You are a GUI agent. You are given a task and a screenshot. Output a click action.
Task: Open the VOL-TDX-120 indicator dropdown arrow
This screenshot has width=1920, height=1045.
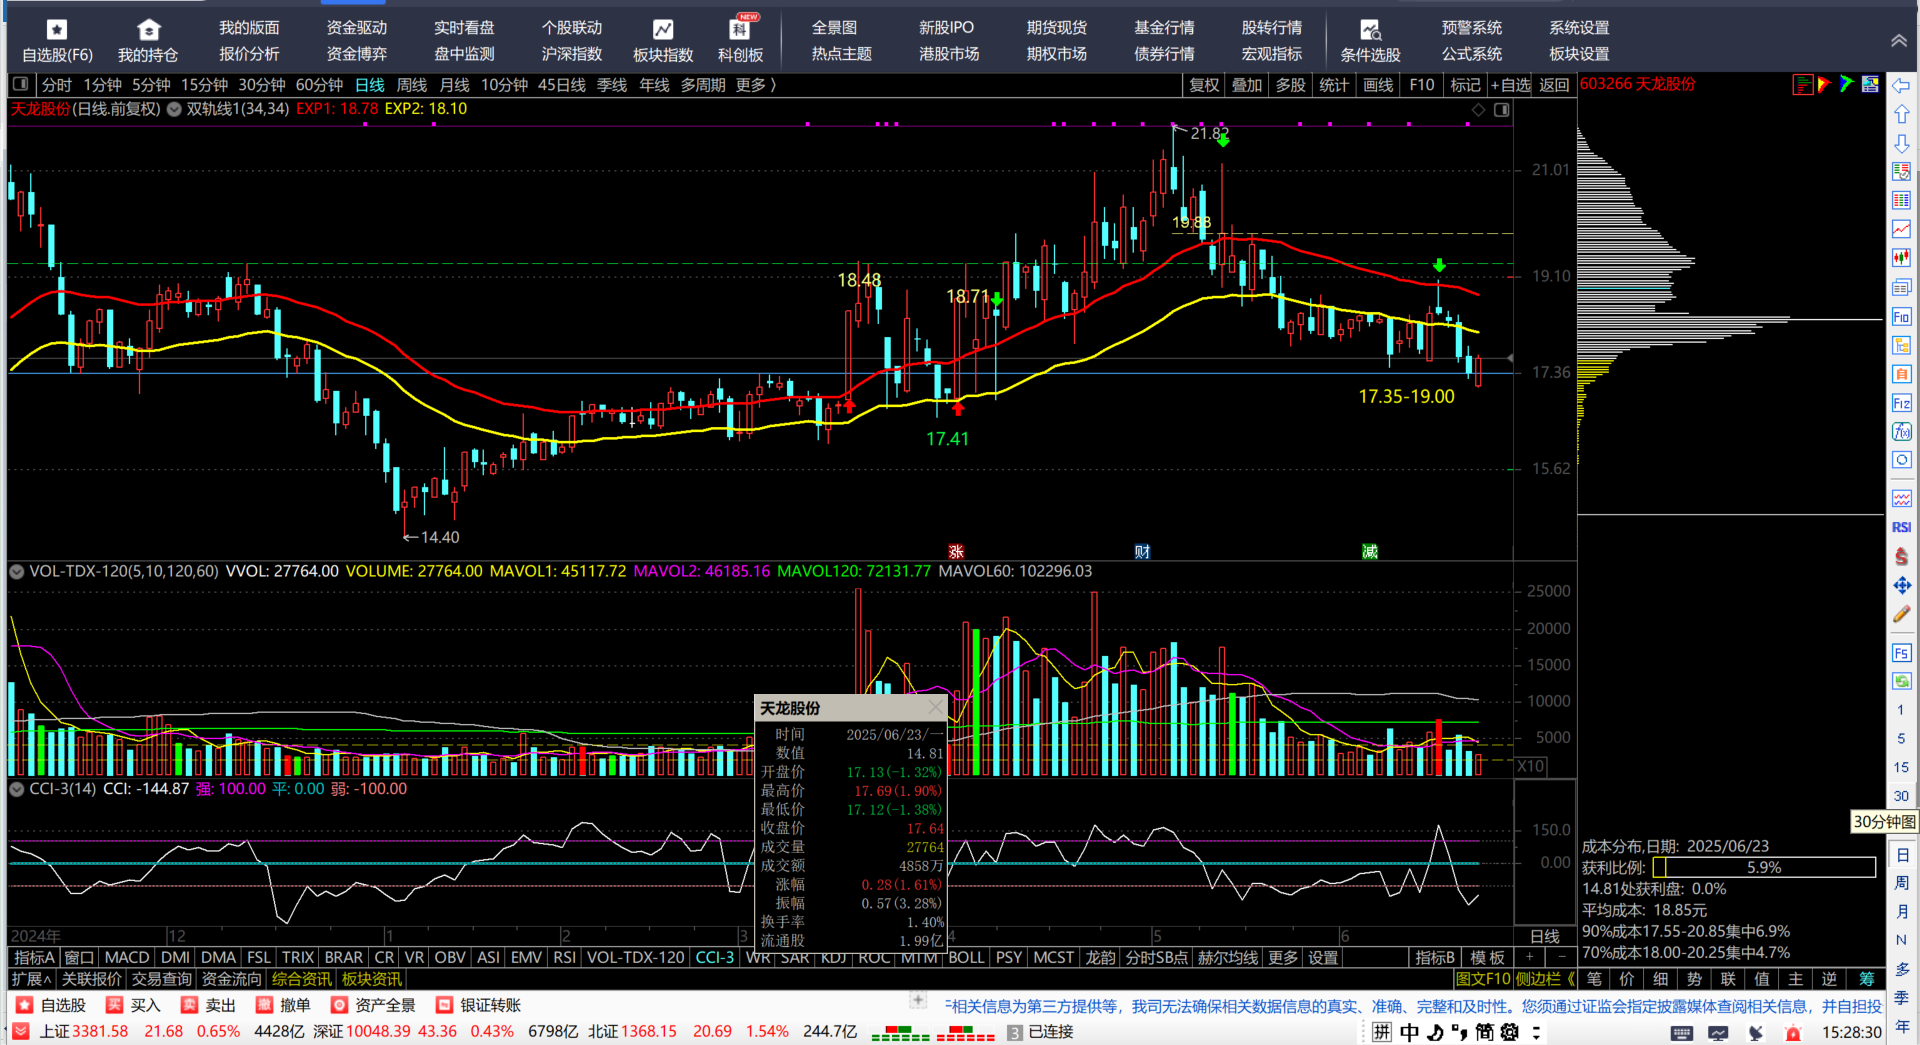16,571
